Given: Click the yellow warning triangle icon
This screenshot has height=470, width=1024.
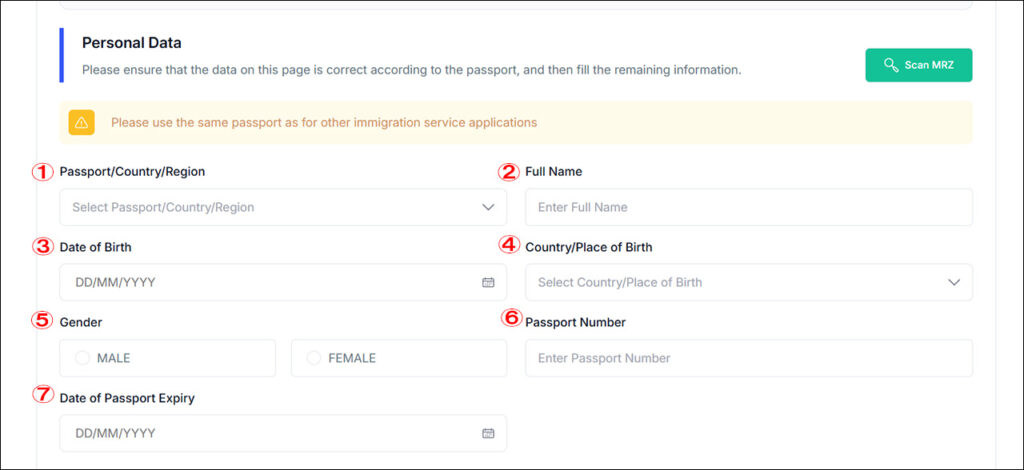Looking at the screenshot, I should 82,122.
